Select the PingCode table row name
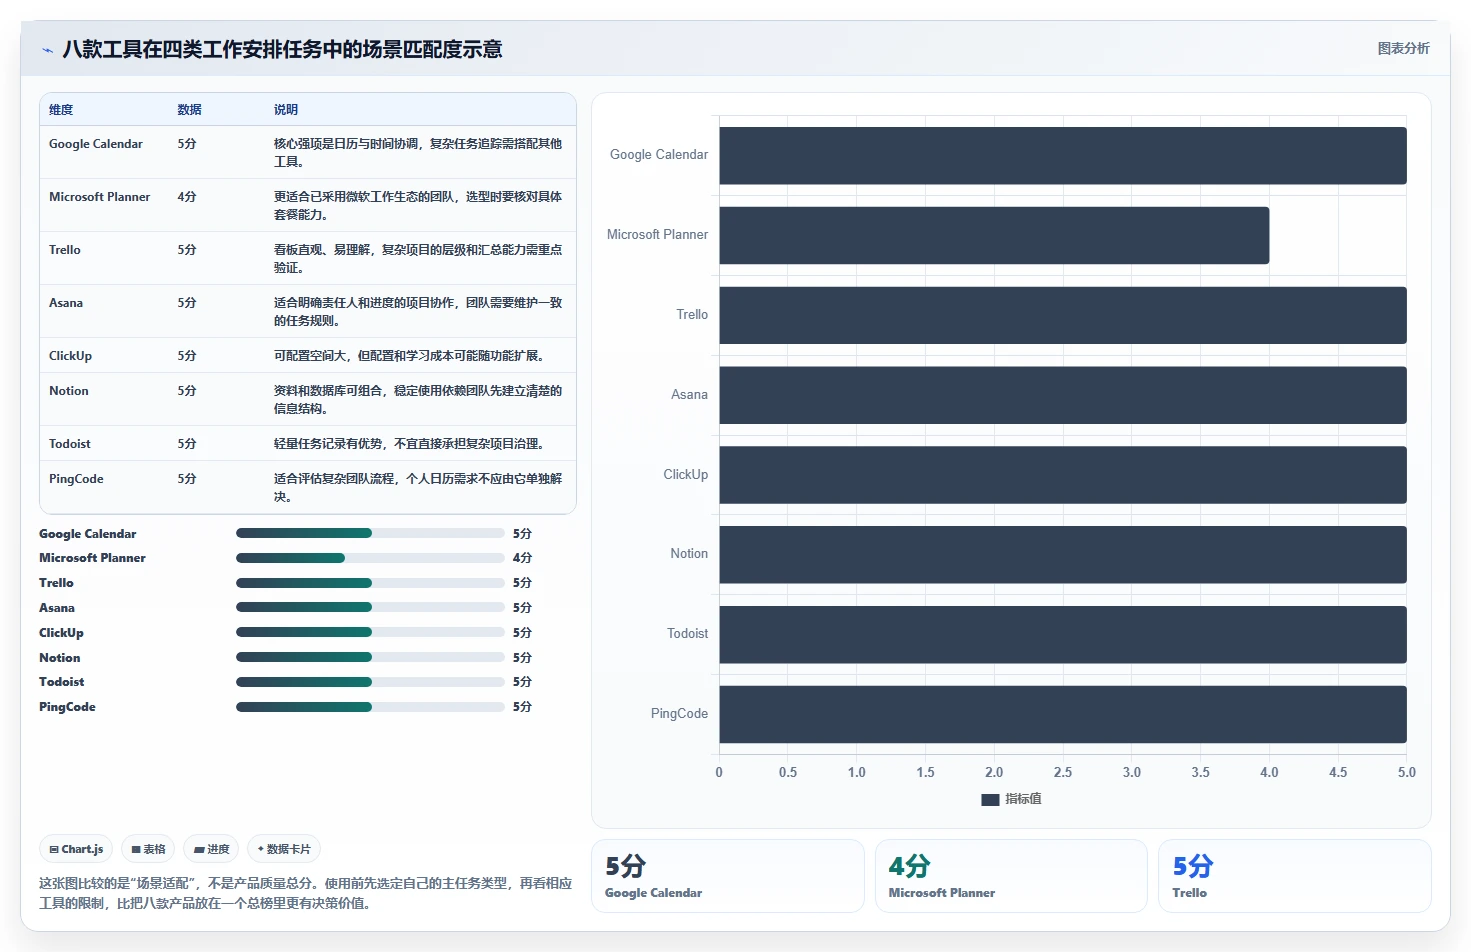This screenshot has height=952, width=1471. (76, 479)
